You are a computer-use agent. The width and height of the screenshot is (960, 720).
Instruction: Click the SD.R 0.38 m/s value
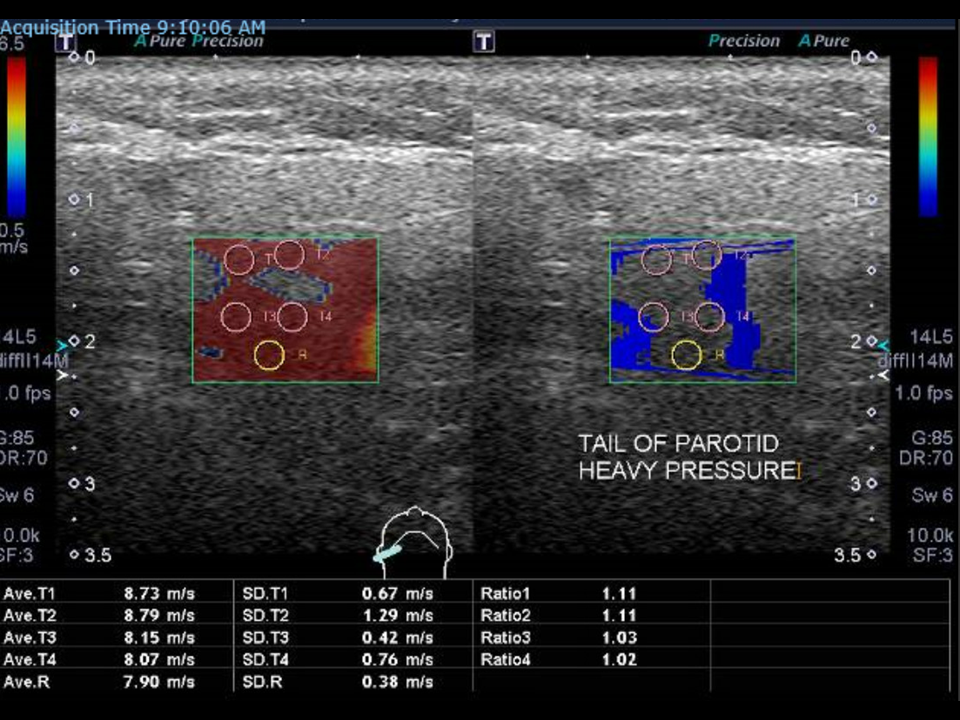click(x=397, y=681)
